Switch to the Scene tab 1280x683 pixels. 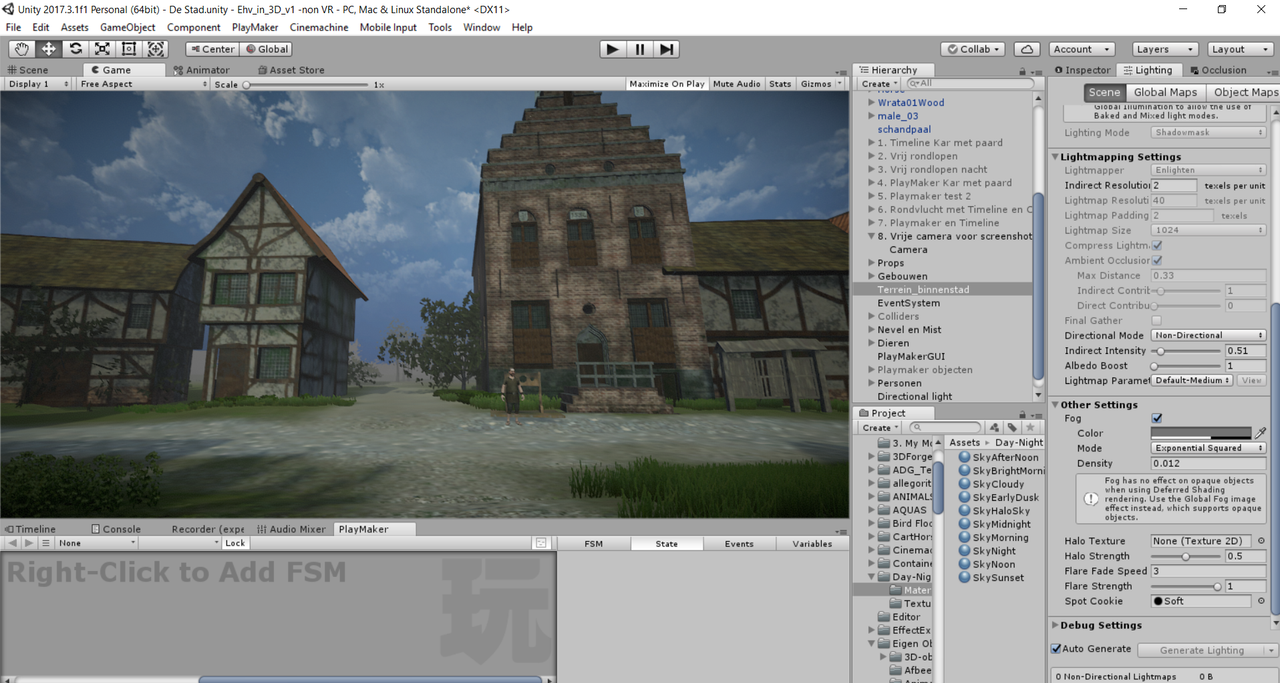point(28,70)
